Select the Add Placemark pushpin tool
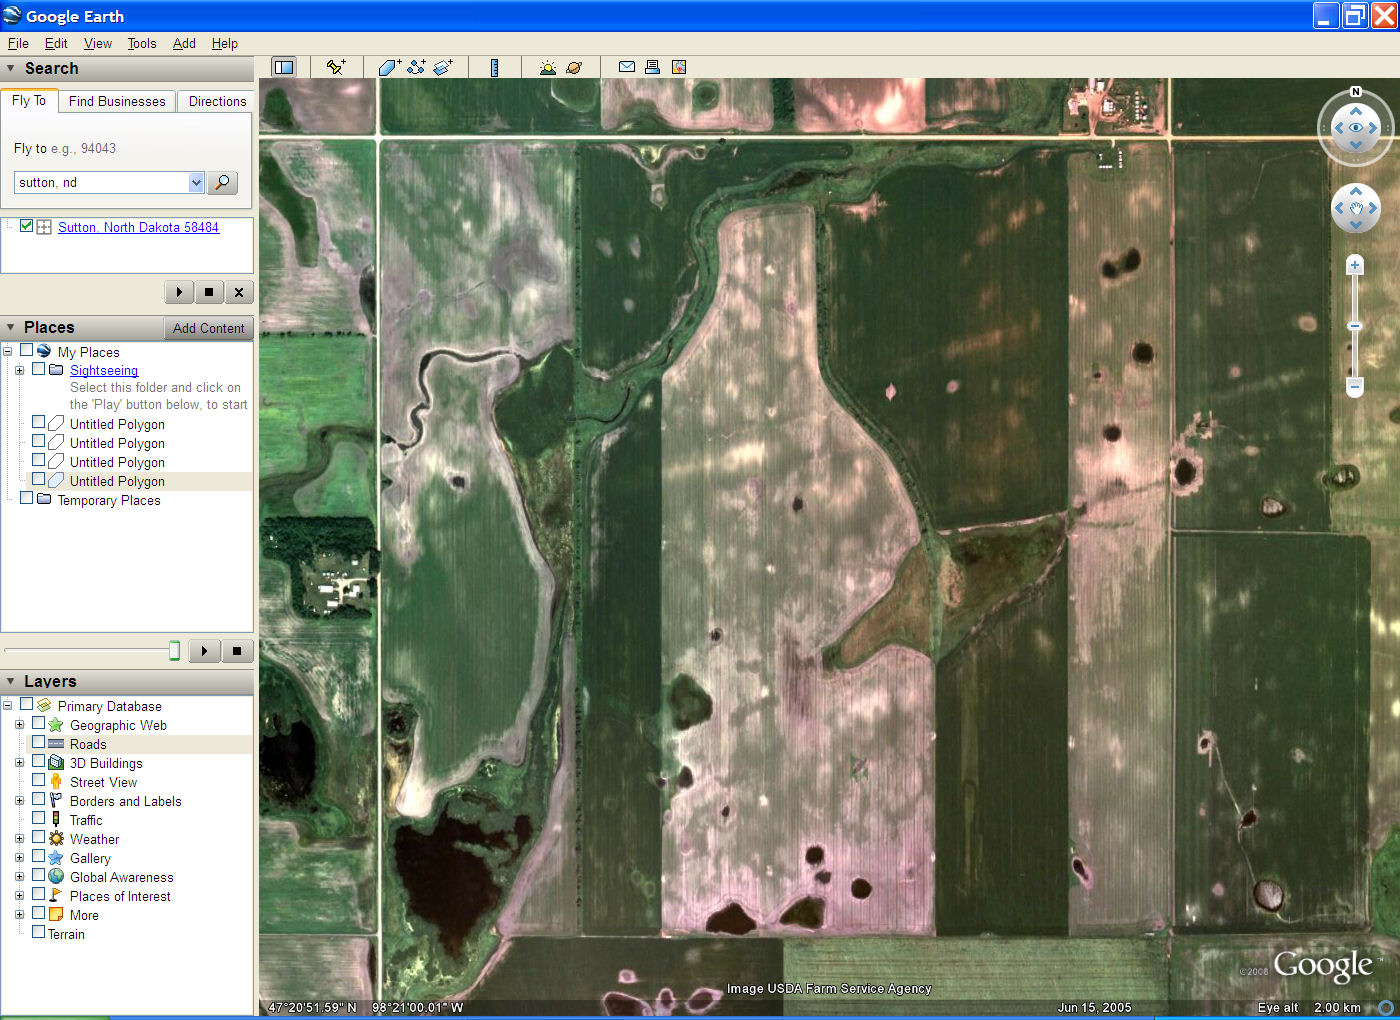 point(336,67)
